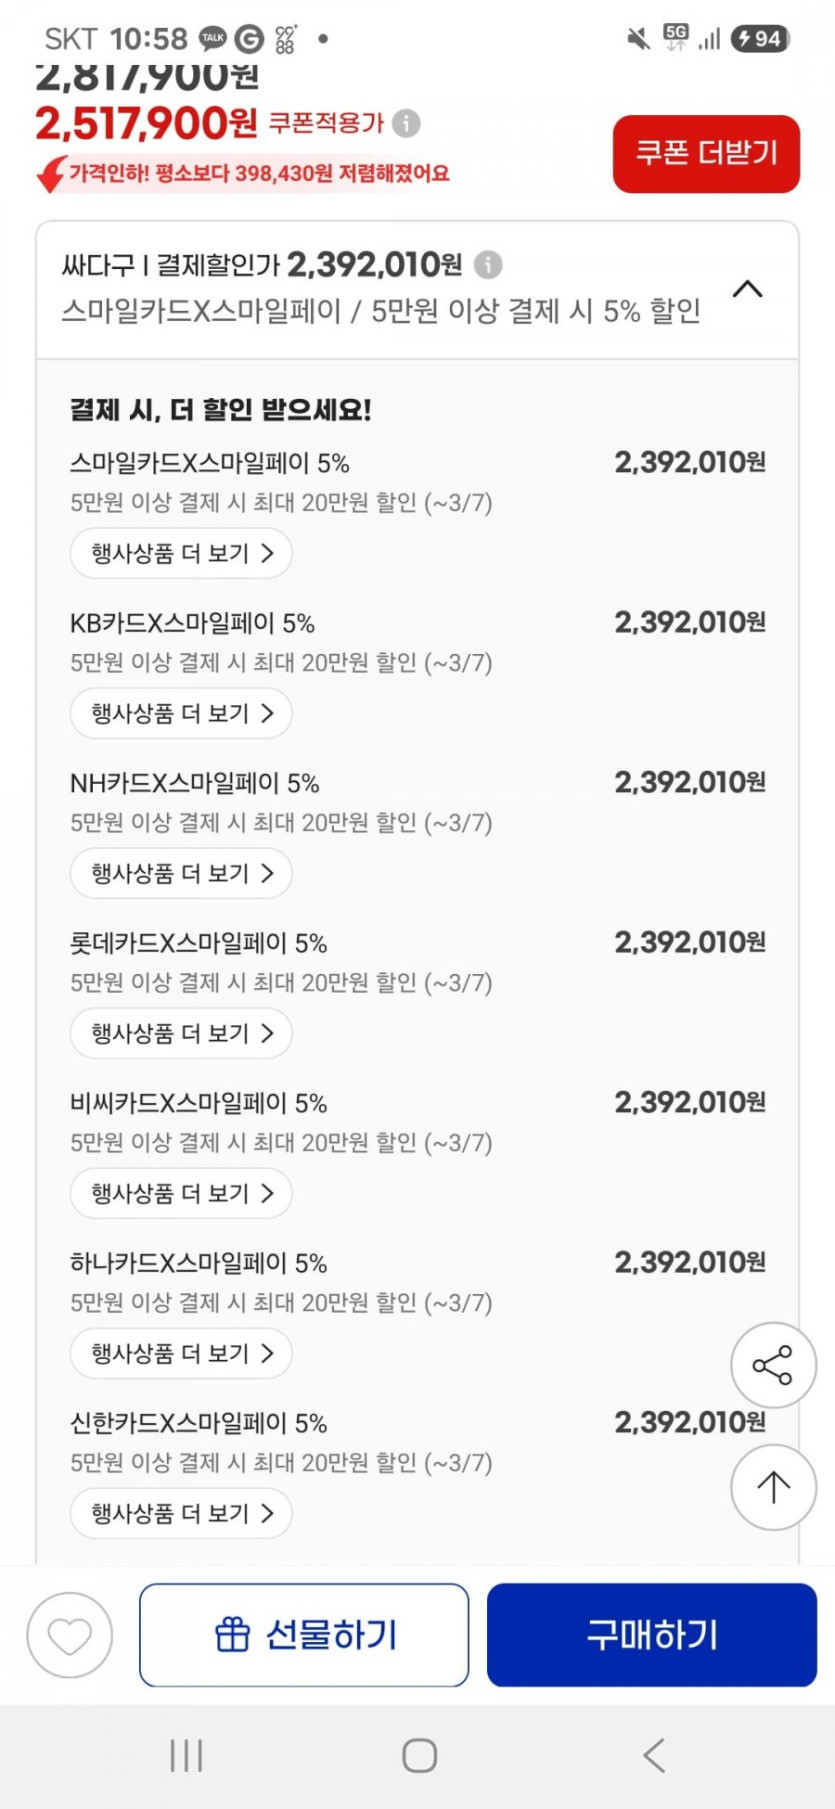The image size is (835, 1809).
Task: Open 행사상품 더 보기 under NH카드
Action: (181, 873)
